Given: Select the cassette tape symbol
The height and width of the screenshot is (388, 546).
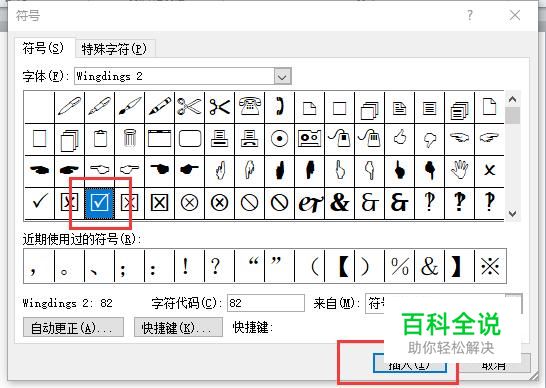Looking at the screenshot, I should click(309, 139).
